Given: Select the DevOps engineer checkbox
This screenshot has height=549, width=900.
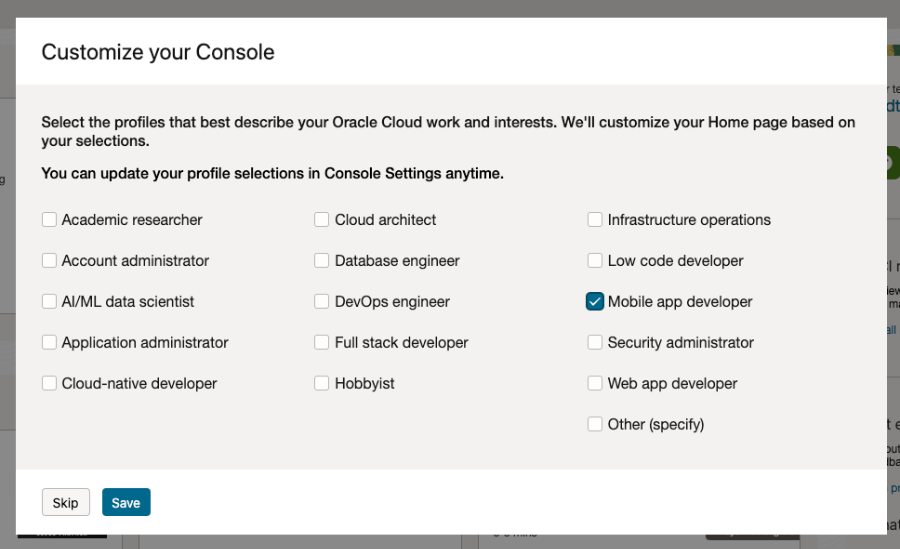Looking at the screenshot, I should pyautogui.click(x=321, y=301).
